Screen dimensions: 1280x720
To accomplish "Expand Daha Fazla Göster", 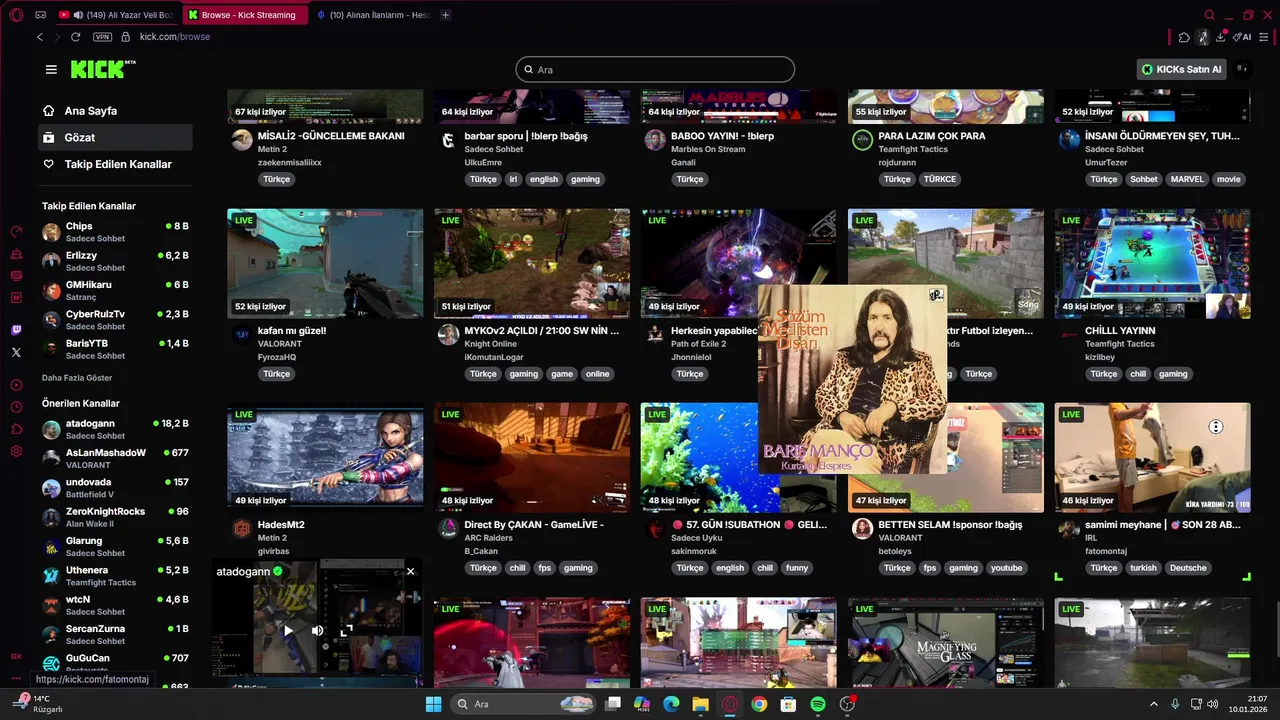I will click(x=77, y=378).
